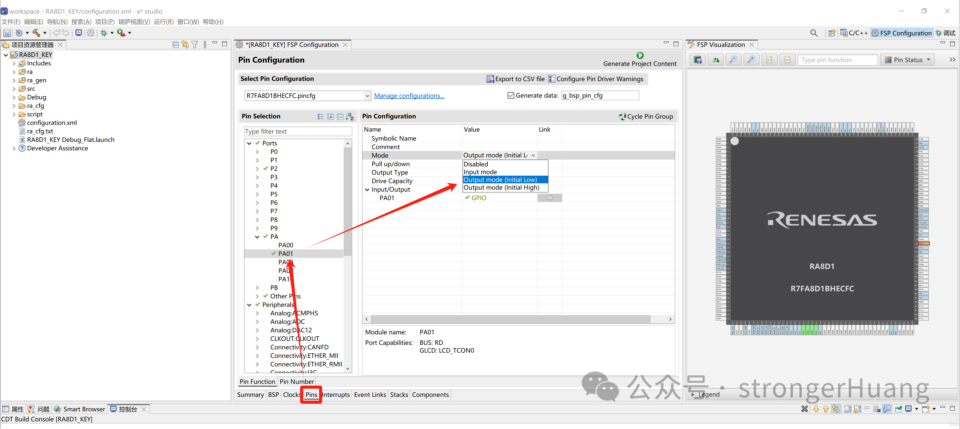
Task: Click the first zoom magnifier in FSP Visualization
Action: (x=733, y=60)
